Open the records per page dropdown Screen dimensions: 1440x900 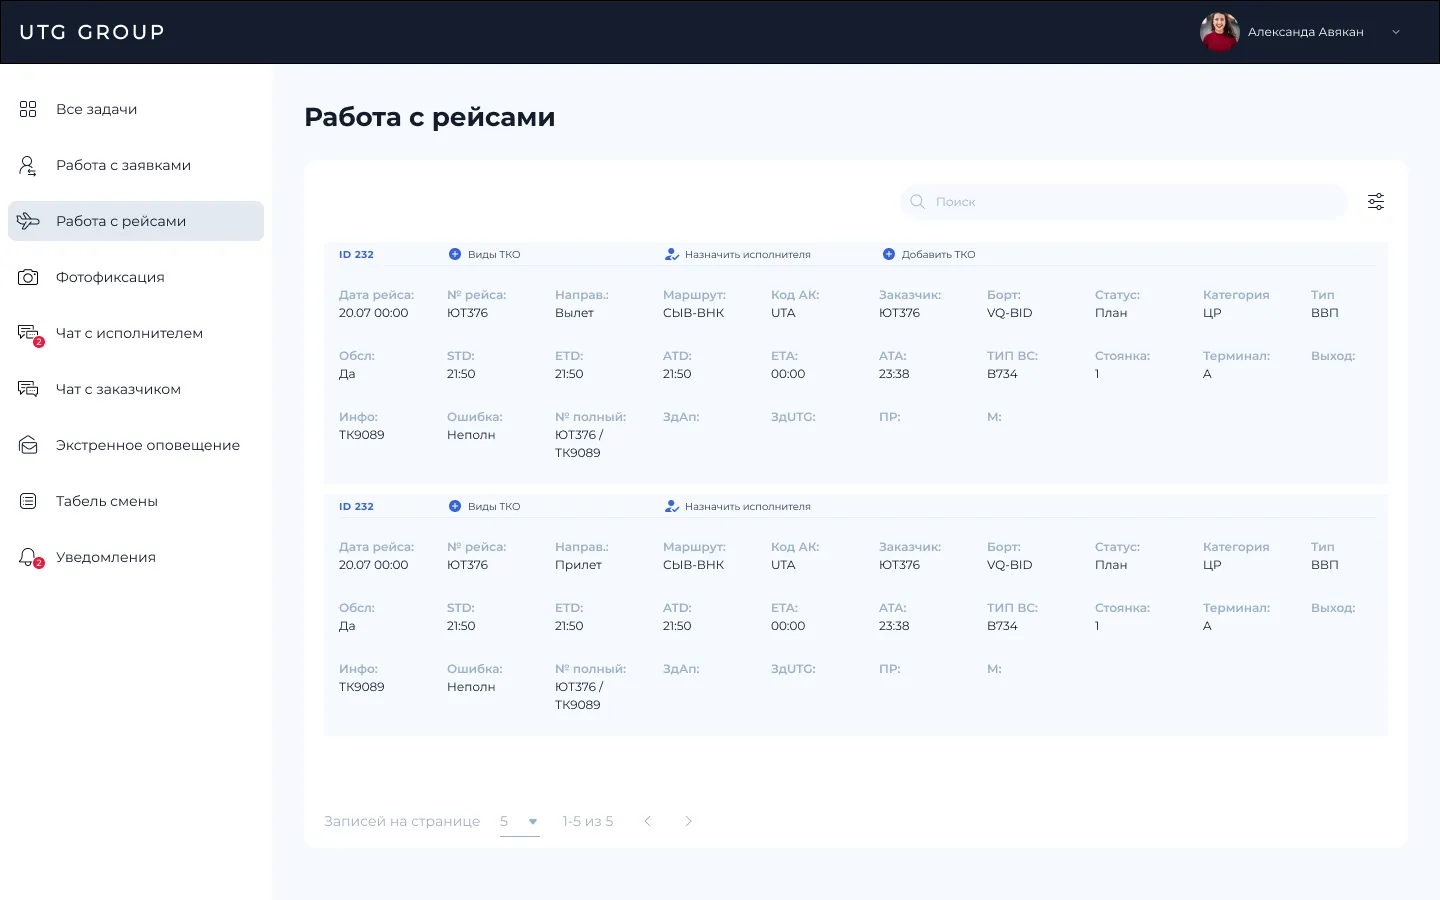coord(519,822)
